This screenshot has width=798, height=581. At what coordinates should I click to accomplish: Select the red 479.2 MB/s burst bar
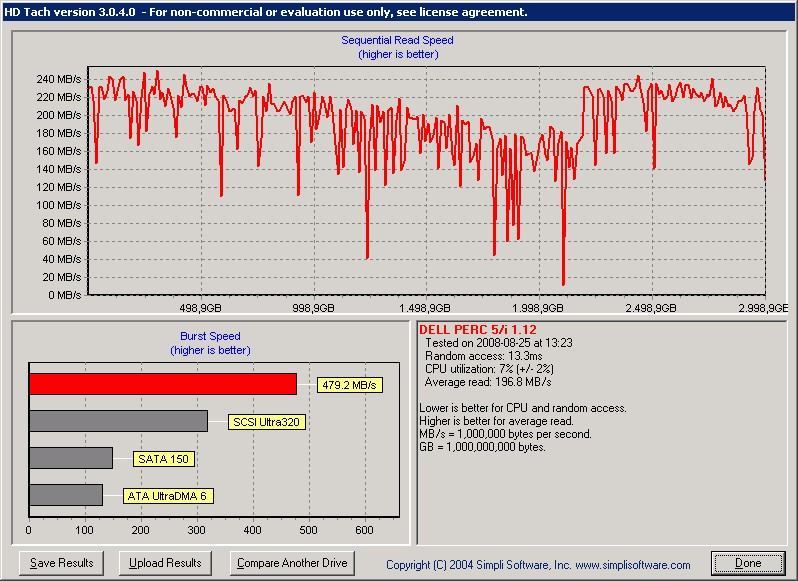tap(163, 384)
